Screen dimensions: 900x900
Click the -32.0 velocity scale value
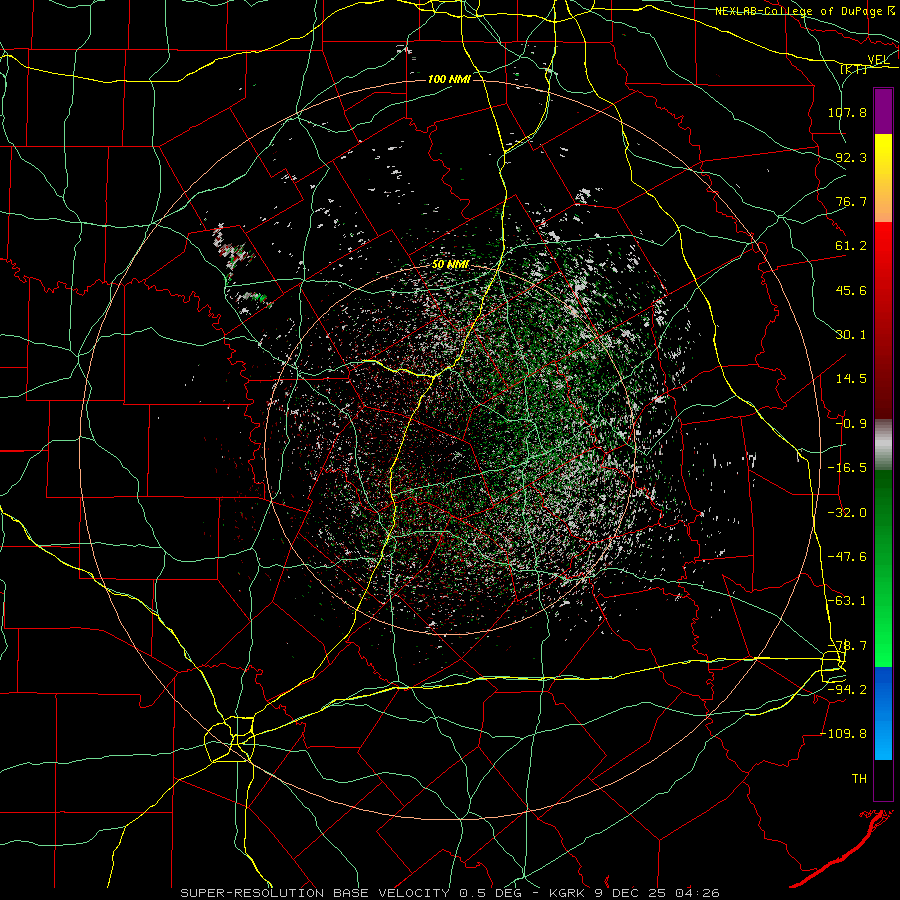847,513
